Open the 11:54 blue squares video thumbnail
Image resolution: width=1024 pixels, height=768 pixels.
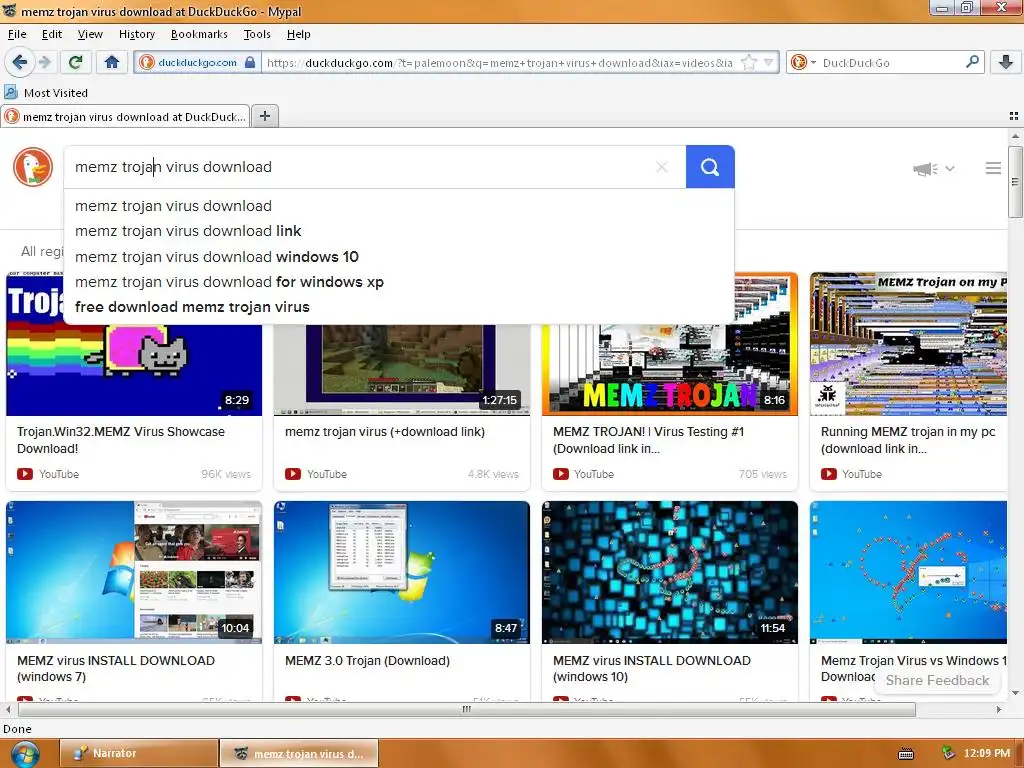[x=669, y=572]
